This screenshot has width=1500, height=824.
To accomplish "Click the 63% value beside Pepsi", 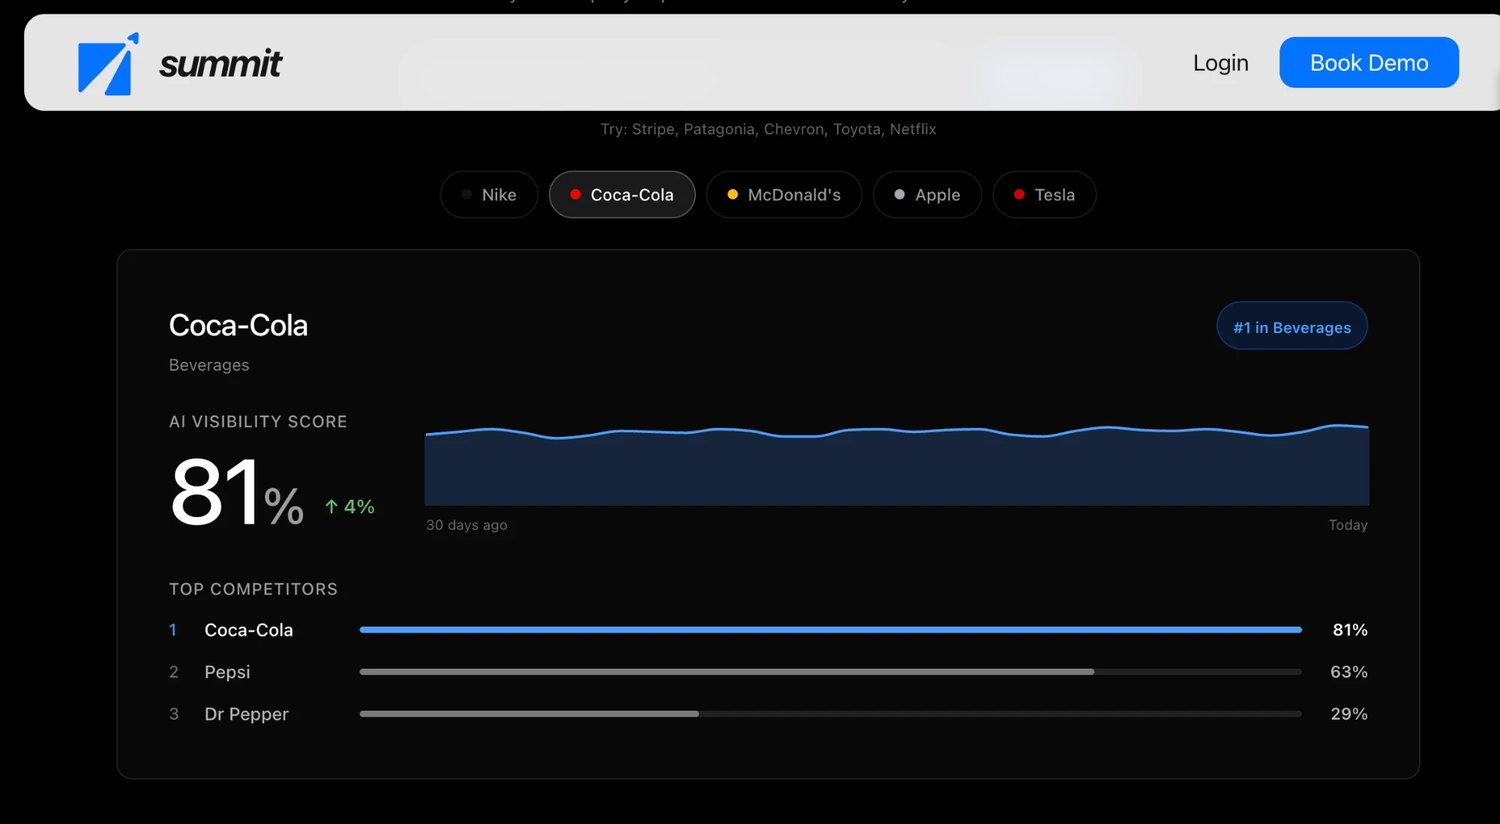I will coord(1349,672).
